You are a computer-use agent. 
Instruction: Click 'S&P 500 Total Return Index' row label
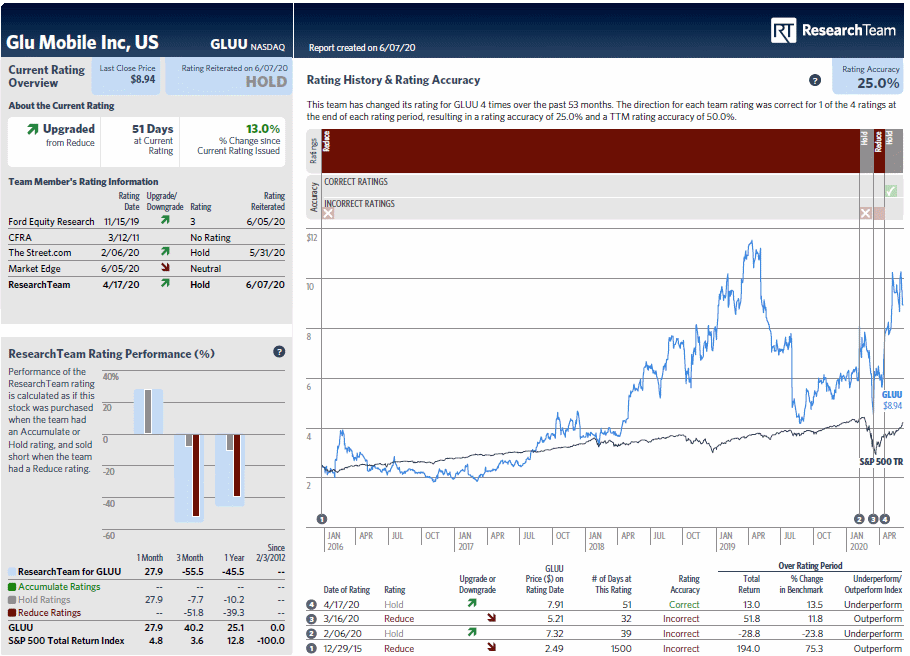click(66, 640)
